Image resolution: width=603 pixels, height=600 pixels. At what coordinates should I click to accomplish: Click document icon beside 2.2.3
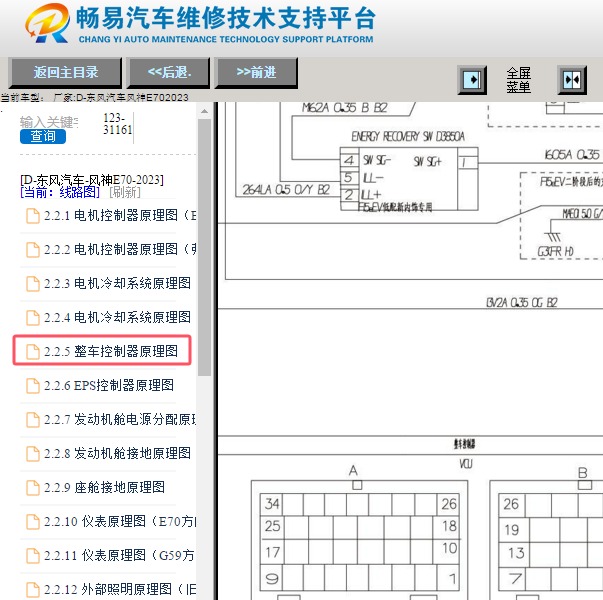[33, 283]
